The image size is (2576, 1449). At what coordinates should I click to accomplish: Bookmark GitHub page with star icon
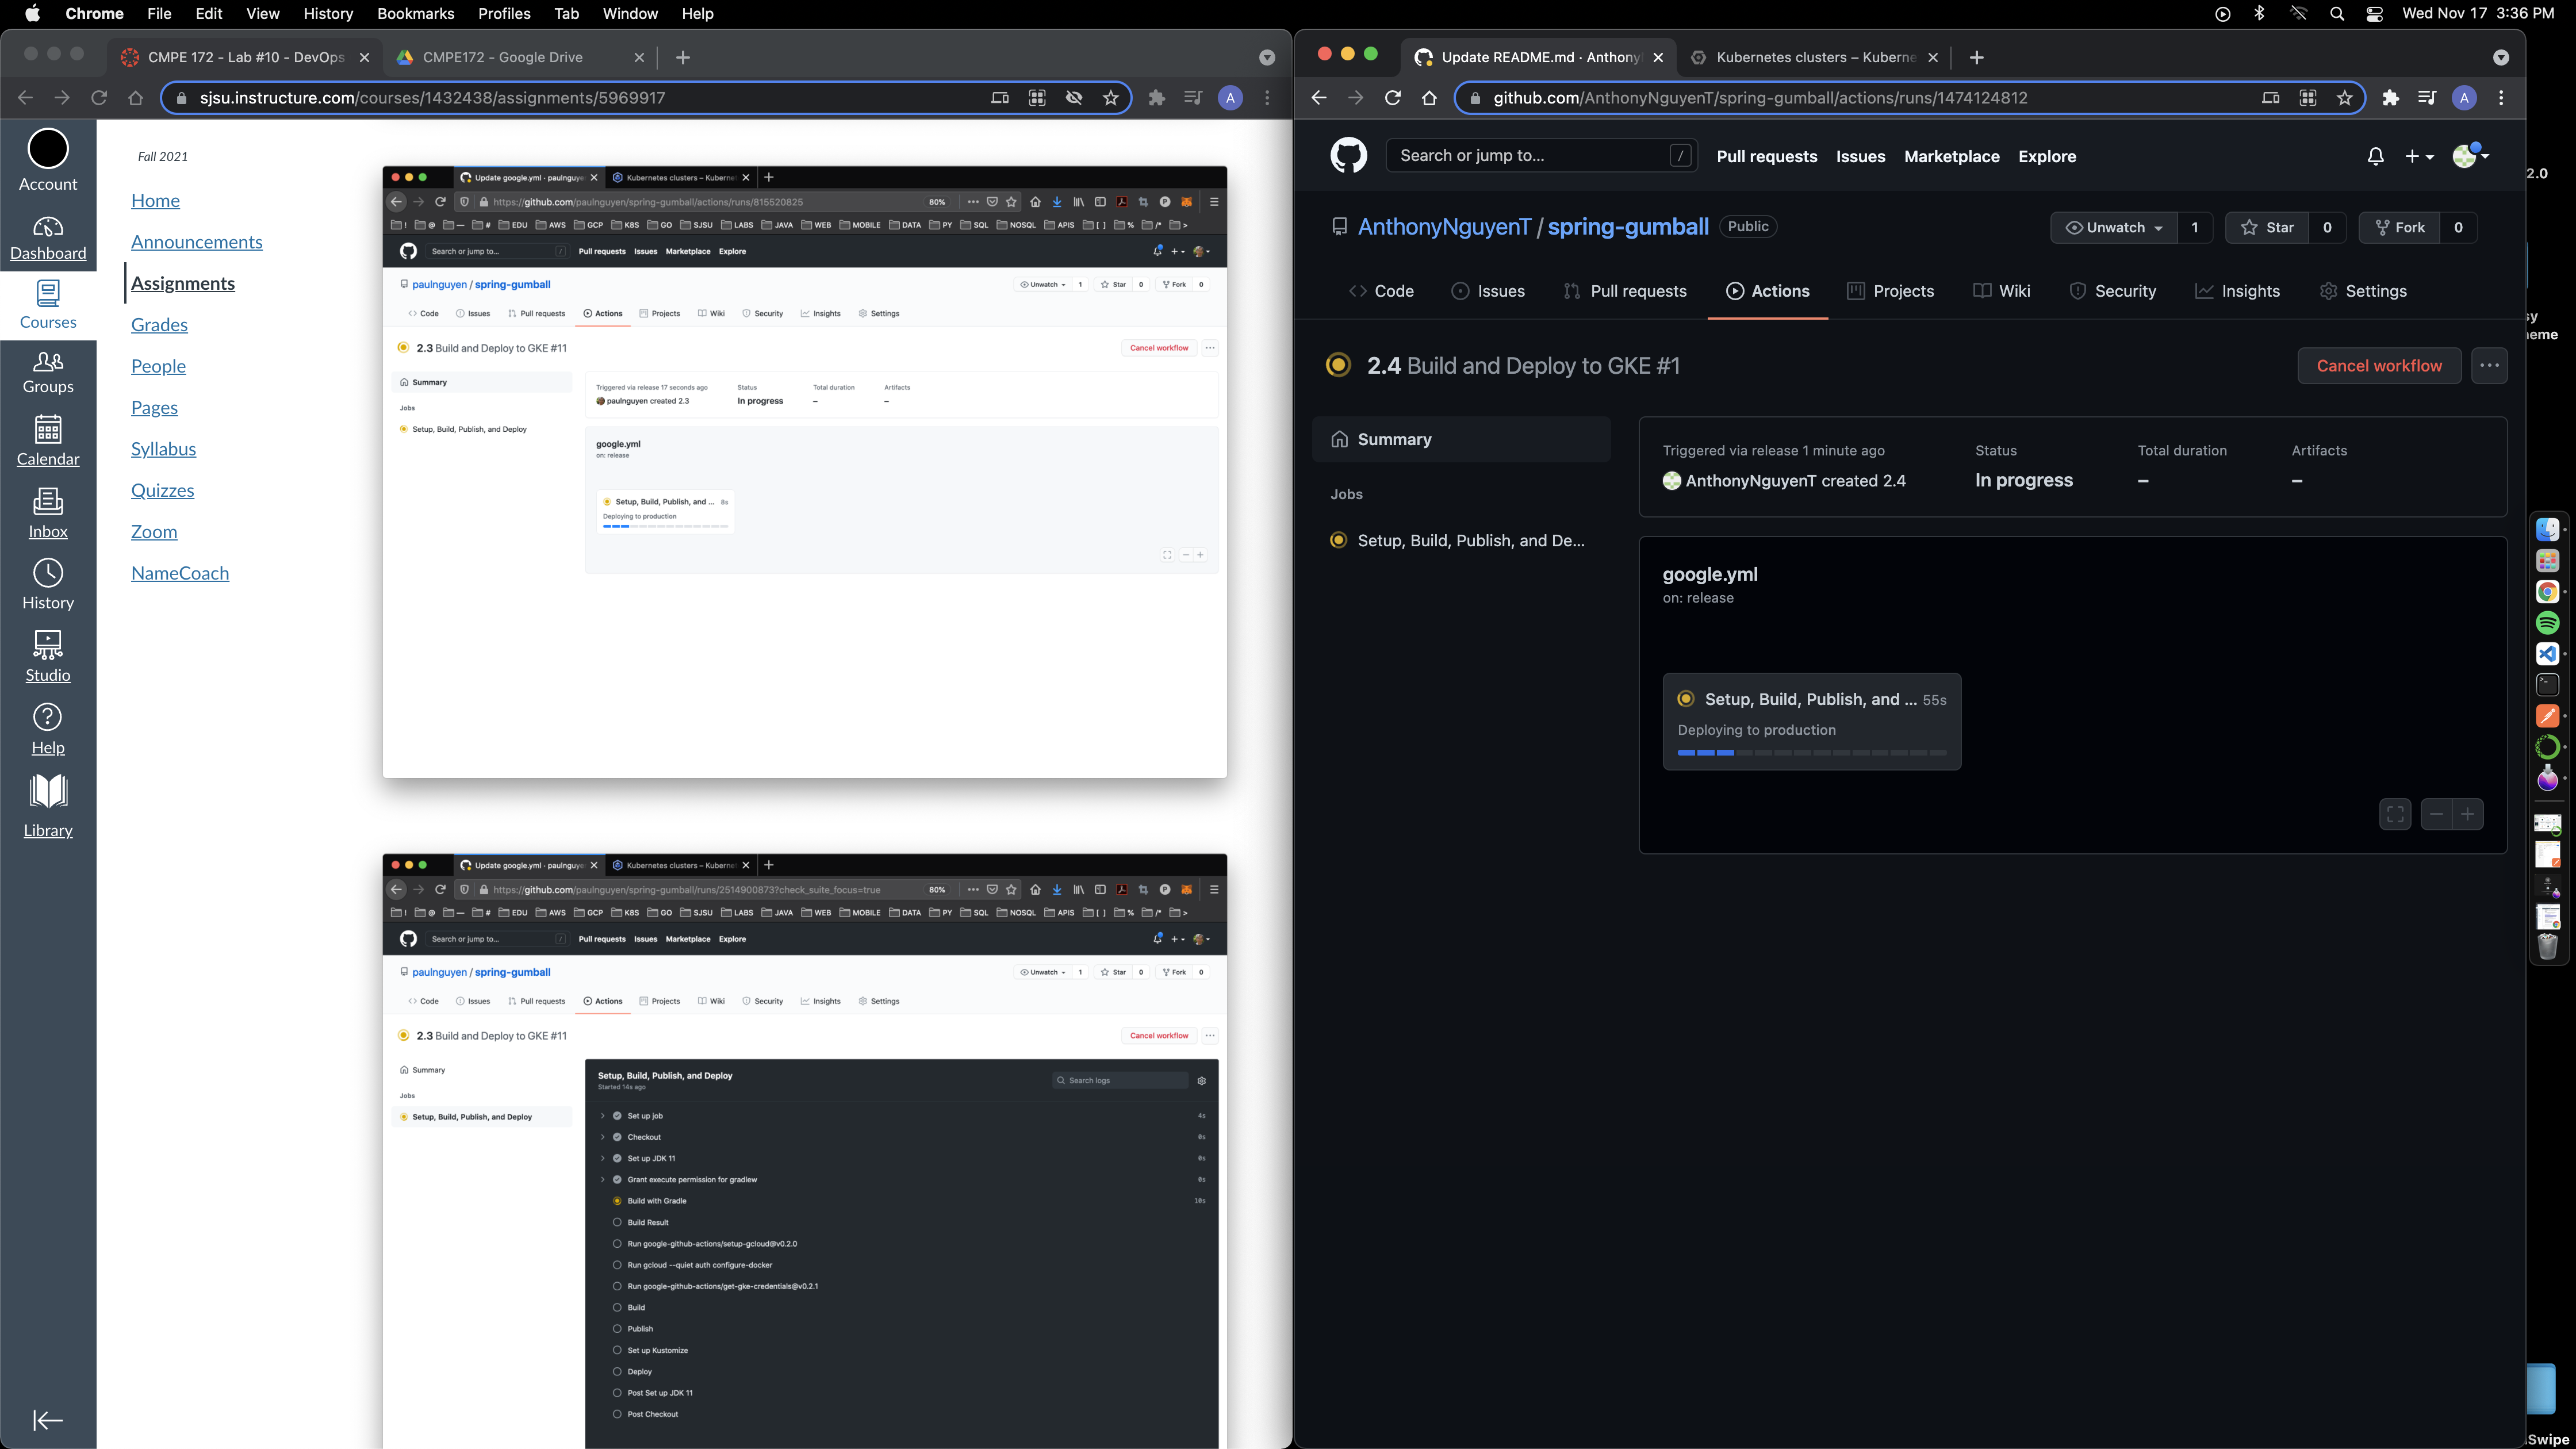pos(2344,98)
